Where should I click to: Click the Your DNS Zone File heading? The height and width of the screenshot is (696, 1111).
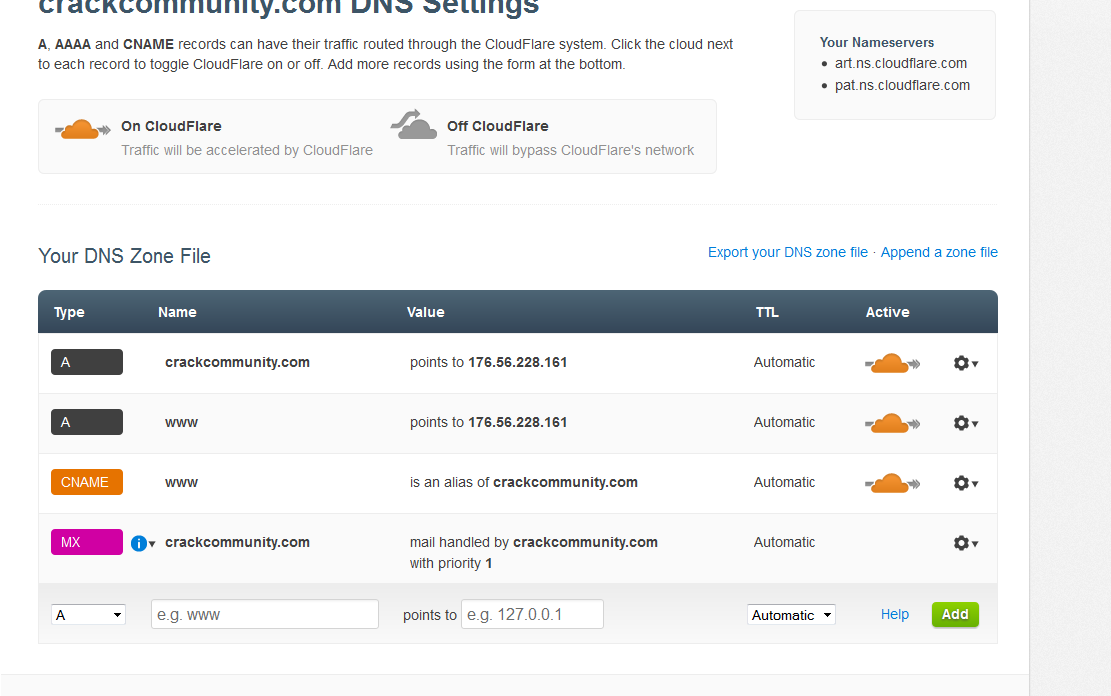pyautogui.click(x=125, y=256)
